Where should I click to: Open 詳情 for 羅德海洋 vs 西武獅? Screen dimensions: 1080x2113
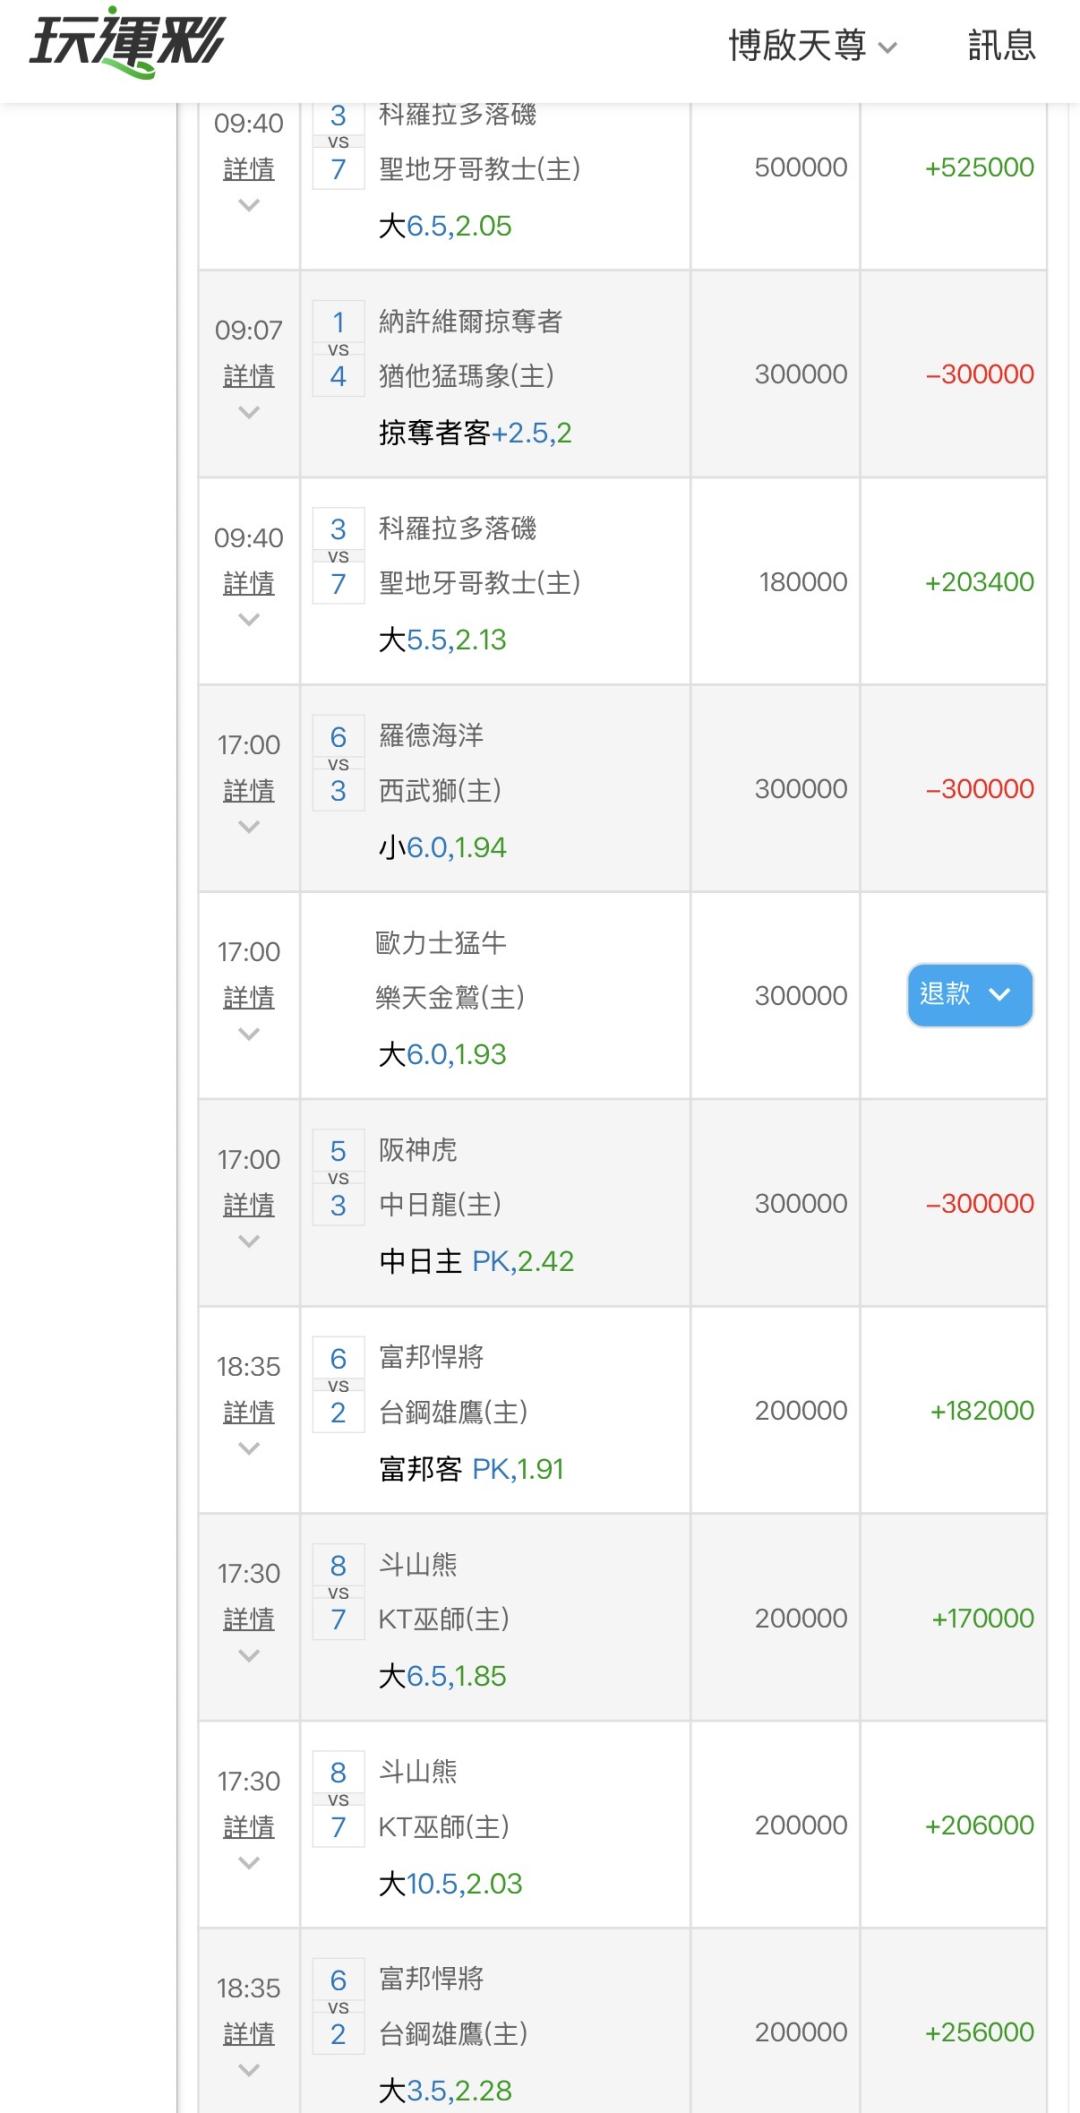point(249,791)
